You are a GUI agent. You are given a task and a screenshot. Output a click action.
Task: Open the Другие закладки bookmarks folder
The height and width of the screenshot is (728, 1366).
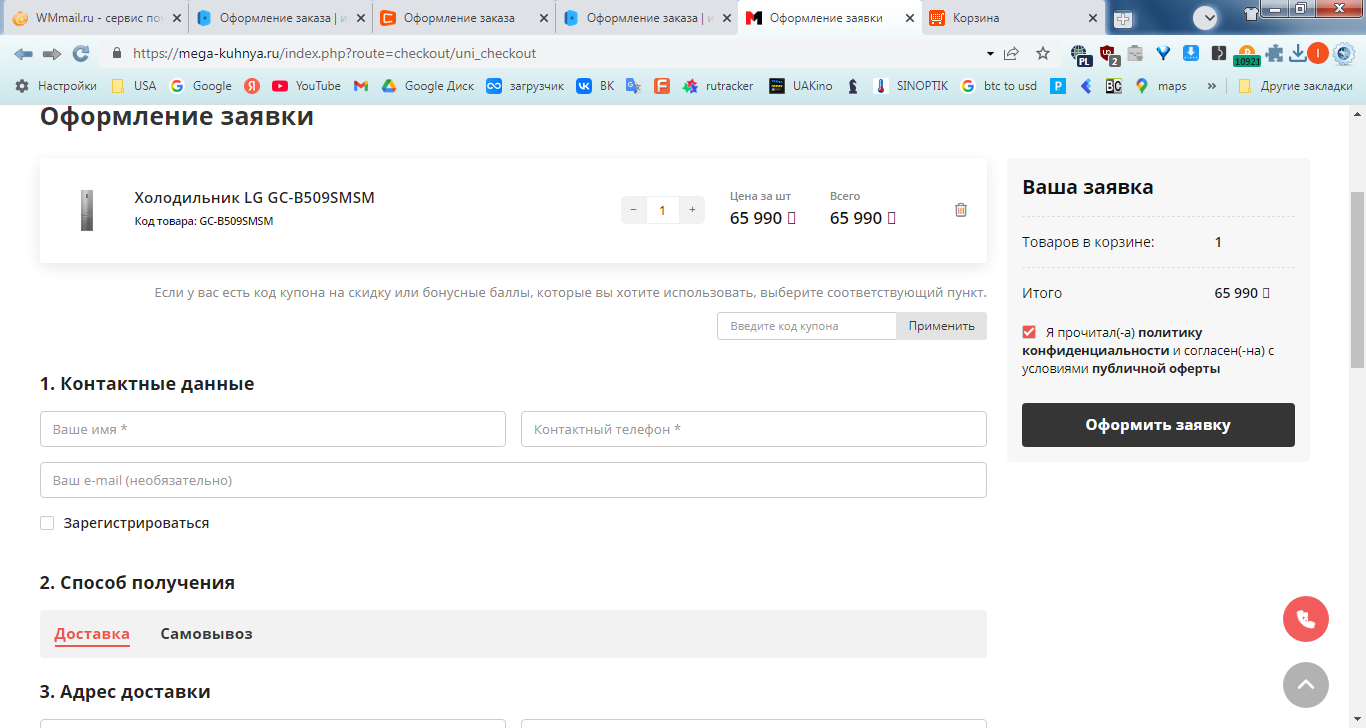click(1295, 86)
